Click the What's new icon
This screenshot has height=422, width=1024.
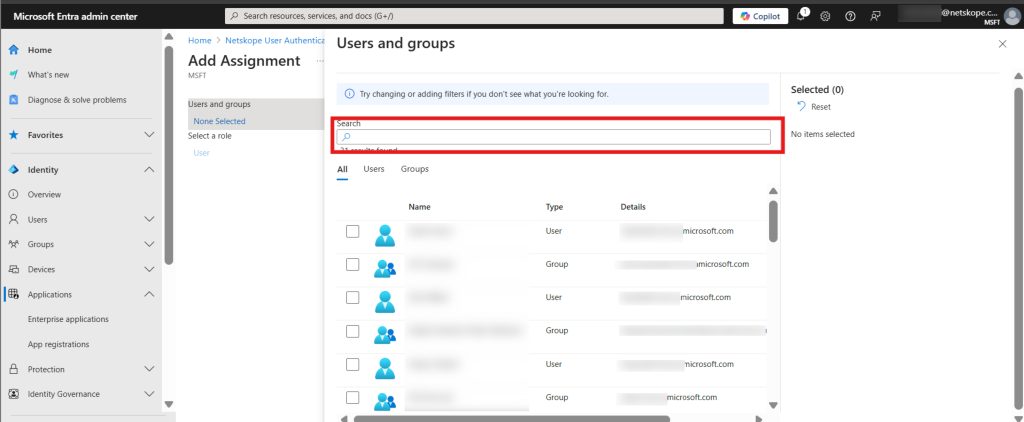click(14, 74)
